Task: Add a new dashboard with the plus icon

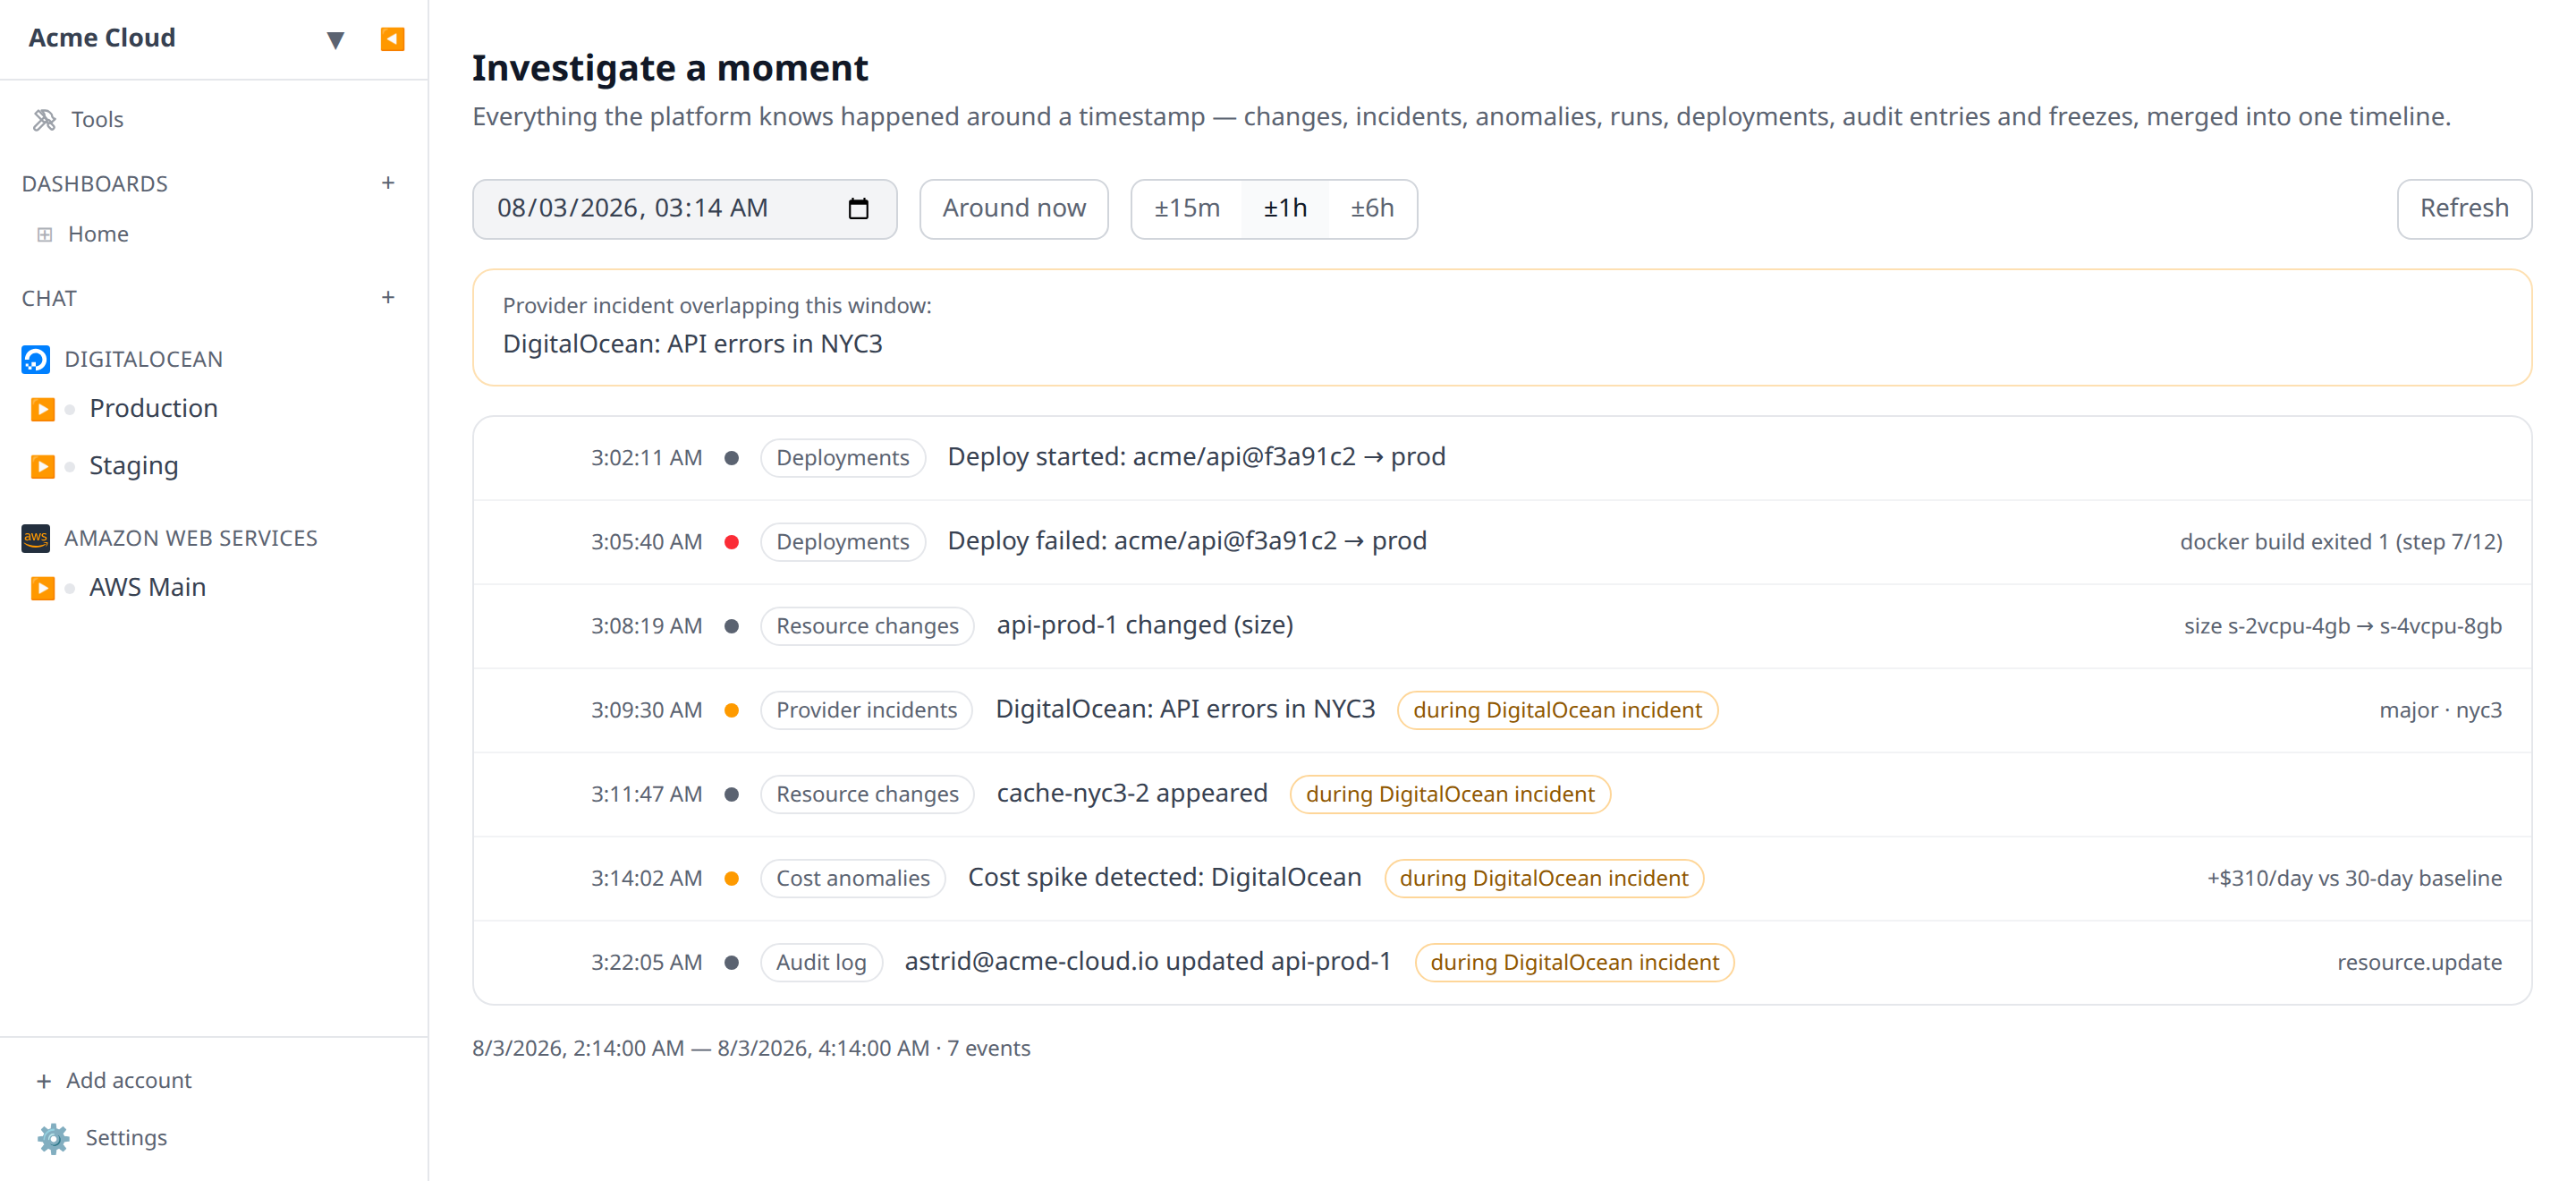Action: point(388,183)
